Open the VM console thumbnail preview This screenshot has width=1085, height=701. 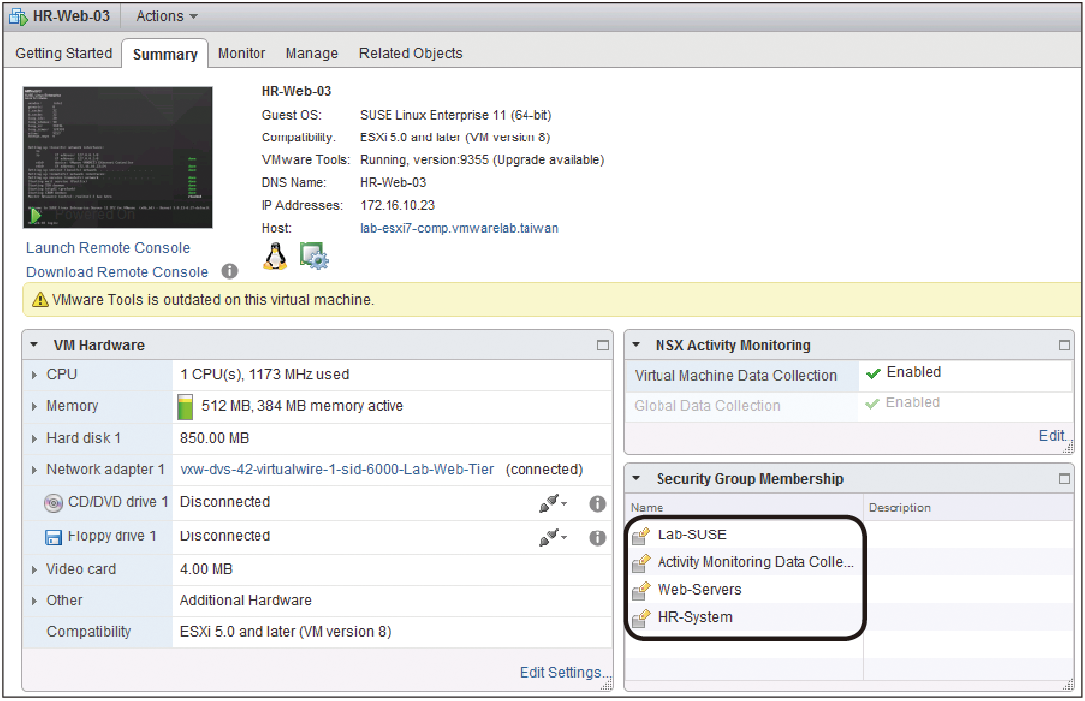[118, 157]
